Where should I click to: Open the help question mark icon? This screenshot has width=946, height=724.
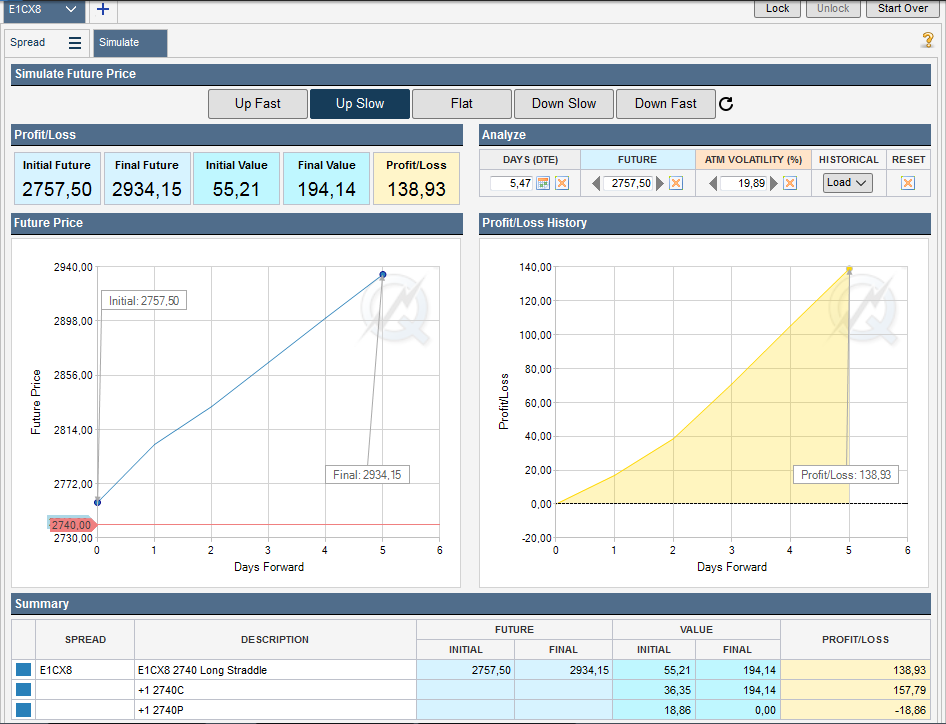927,40
